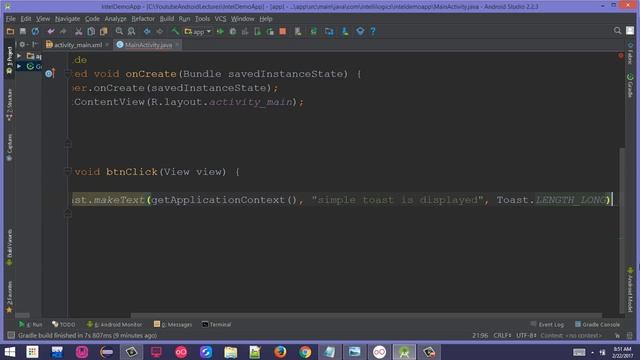Click the Open folder toolbar icon
Viewport: 640px width, 360px height.
click(x=11, y=31)
